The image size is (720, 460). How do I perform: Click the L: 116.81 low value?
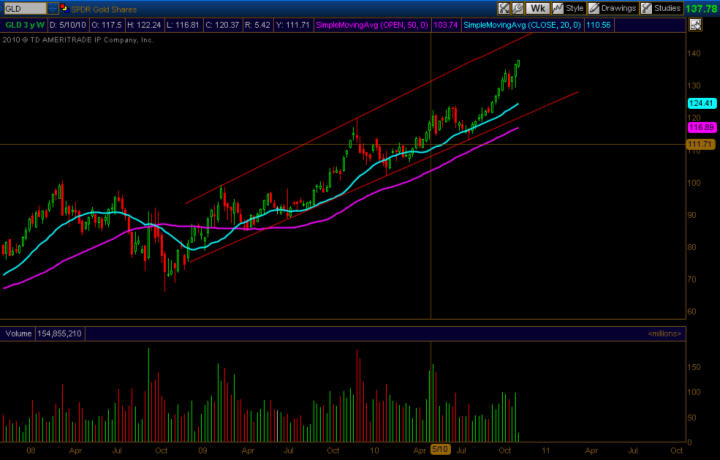[184, 25]
